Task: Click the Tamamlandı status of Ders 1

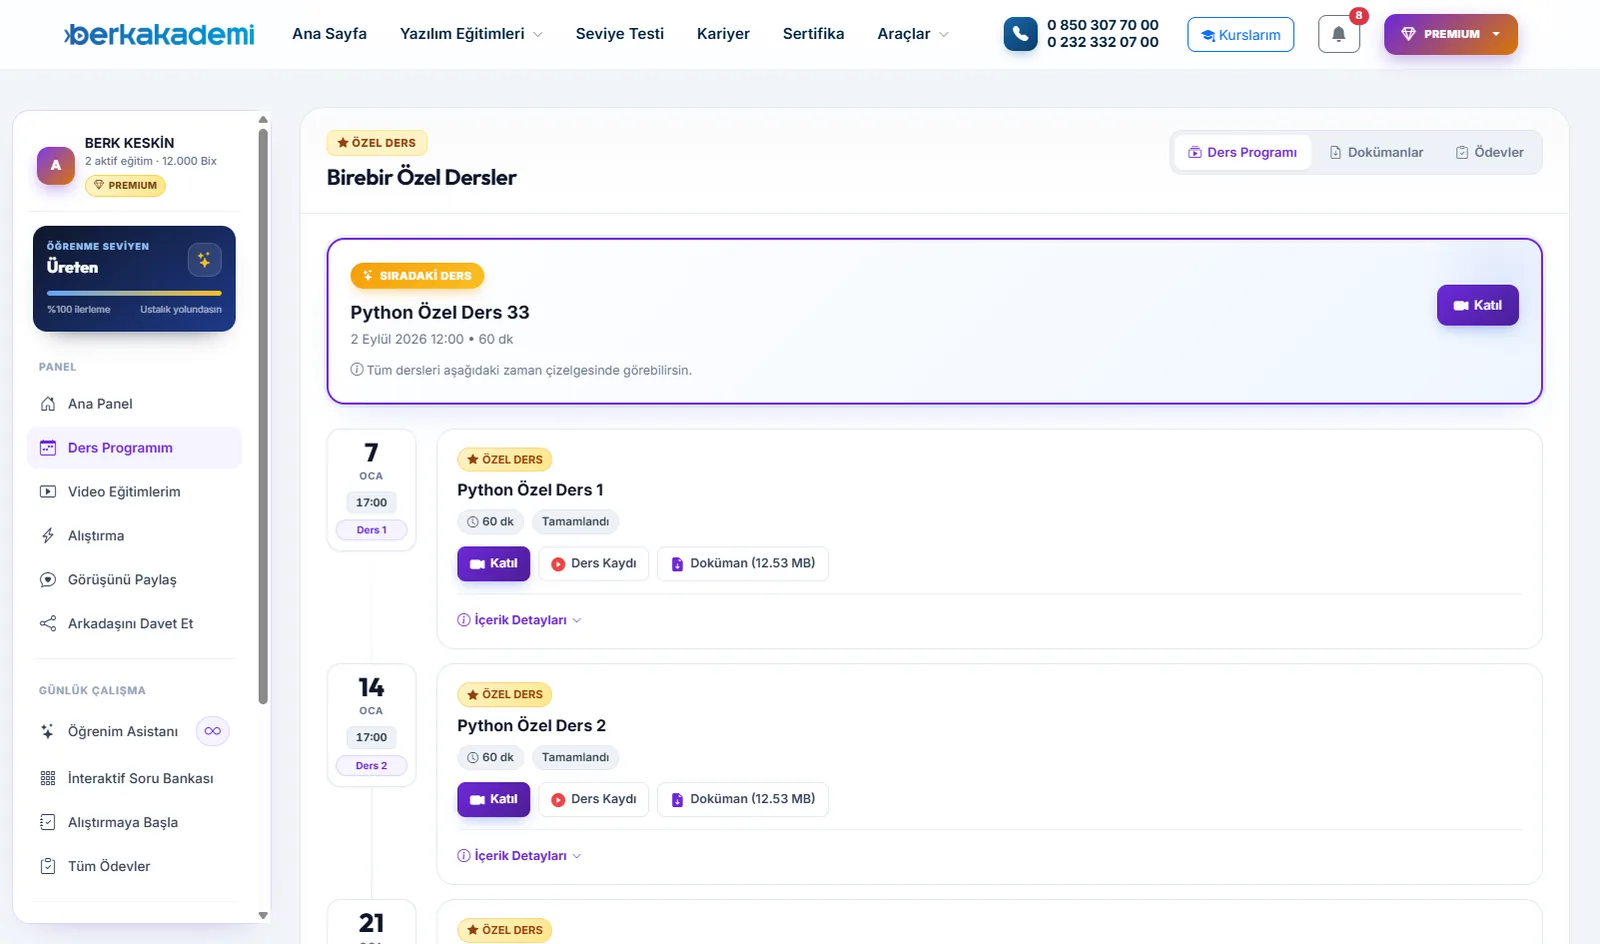Action: (x=575, y=522)
